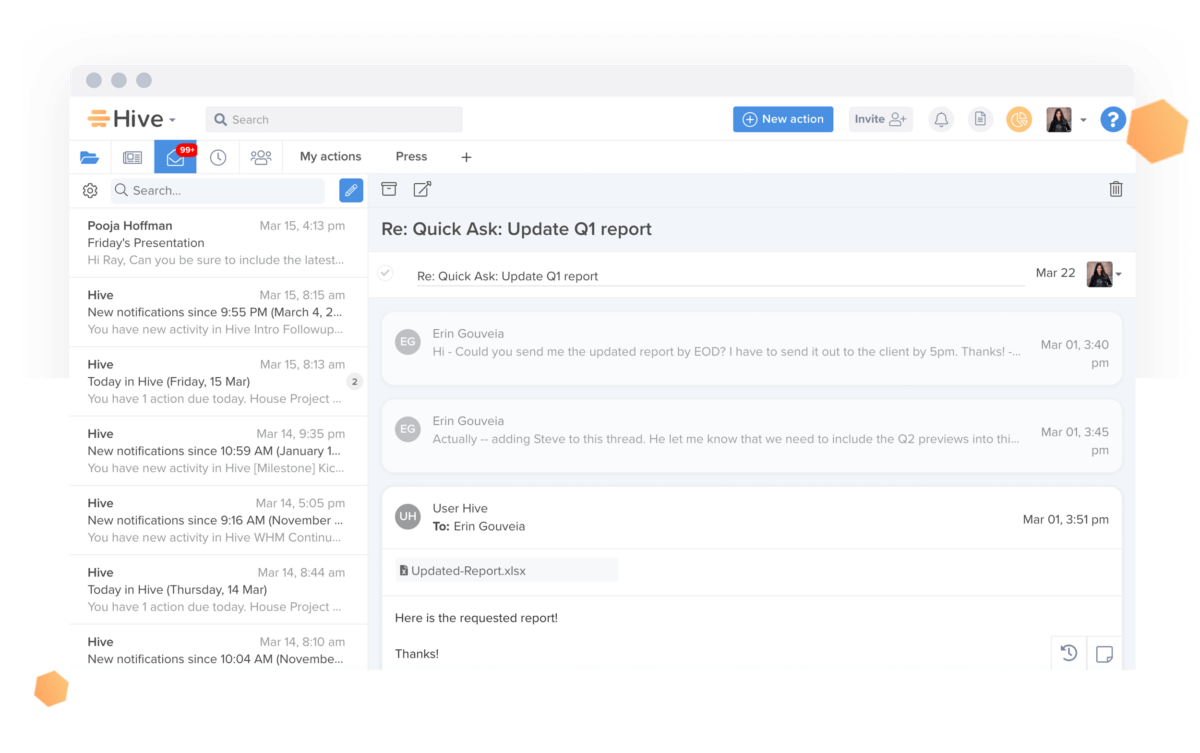
Task: Open Today in Hive (Thursday, 14 Mar) email
Action: 218,590
